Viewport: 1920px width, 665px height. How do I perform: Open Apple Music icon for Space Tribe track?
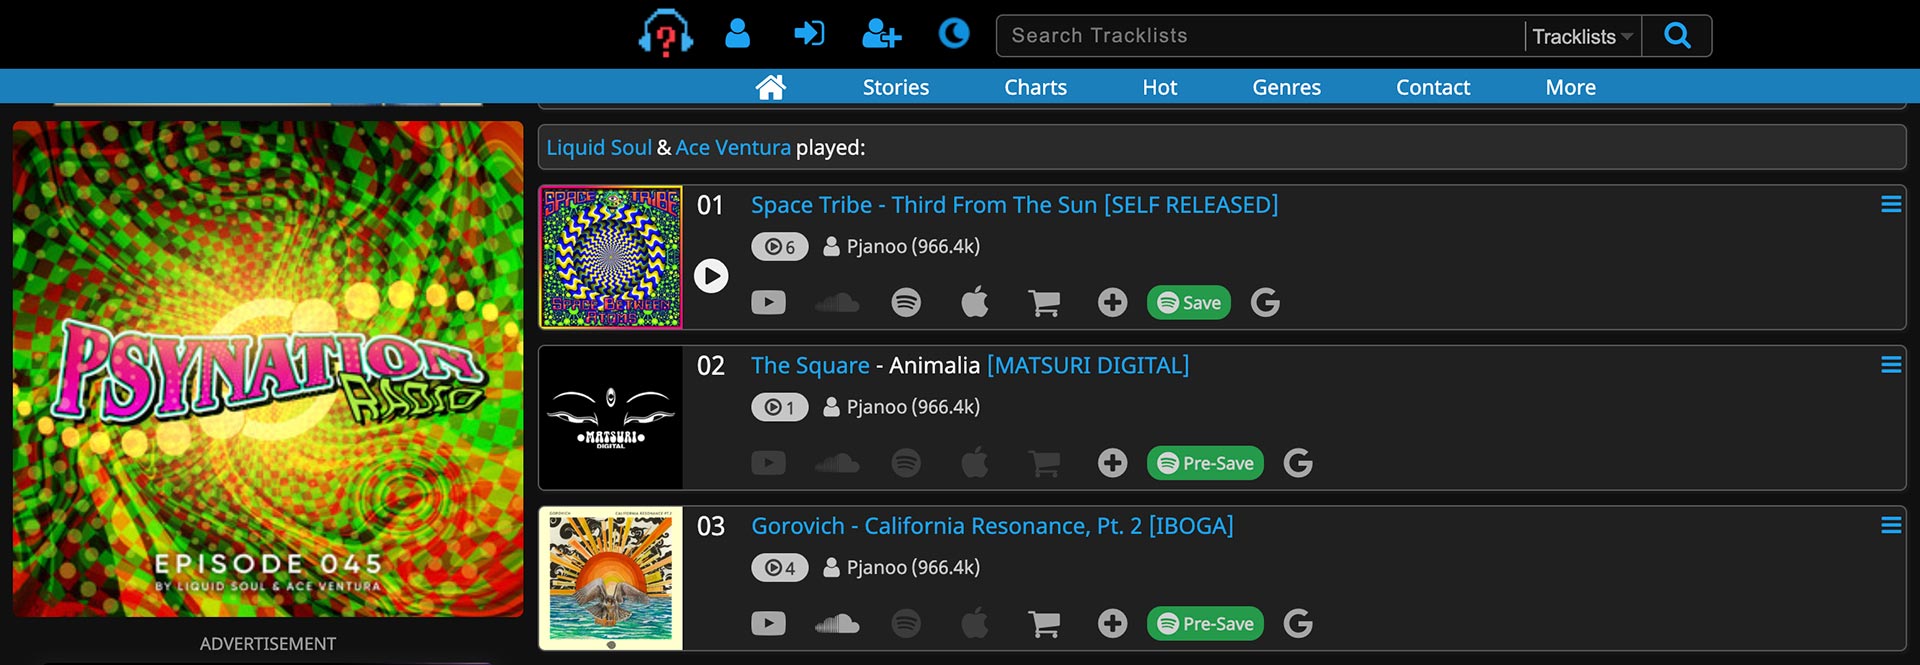pyautogui.click(x=975, y=302)
